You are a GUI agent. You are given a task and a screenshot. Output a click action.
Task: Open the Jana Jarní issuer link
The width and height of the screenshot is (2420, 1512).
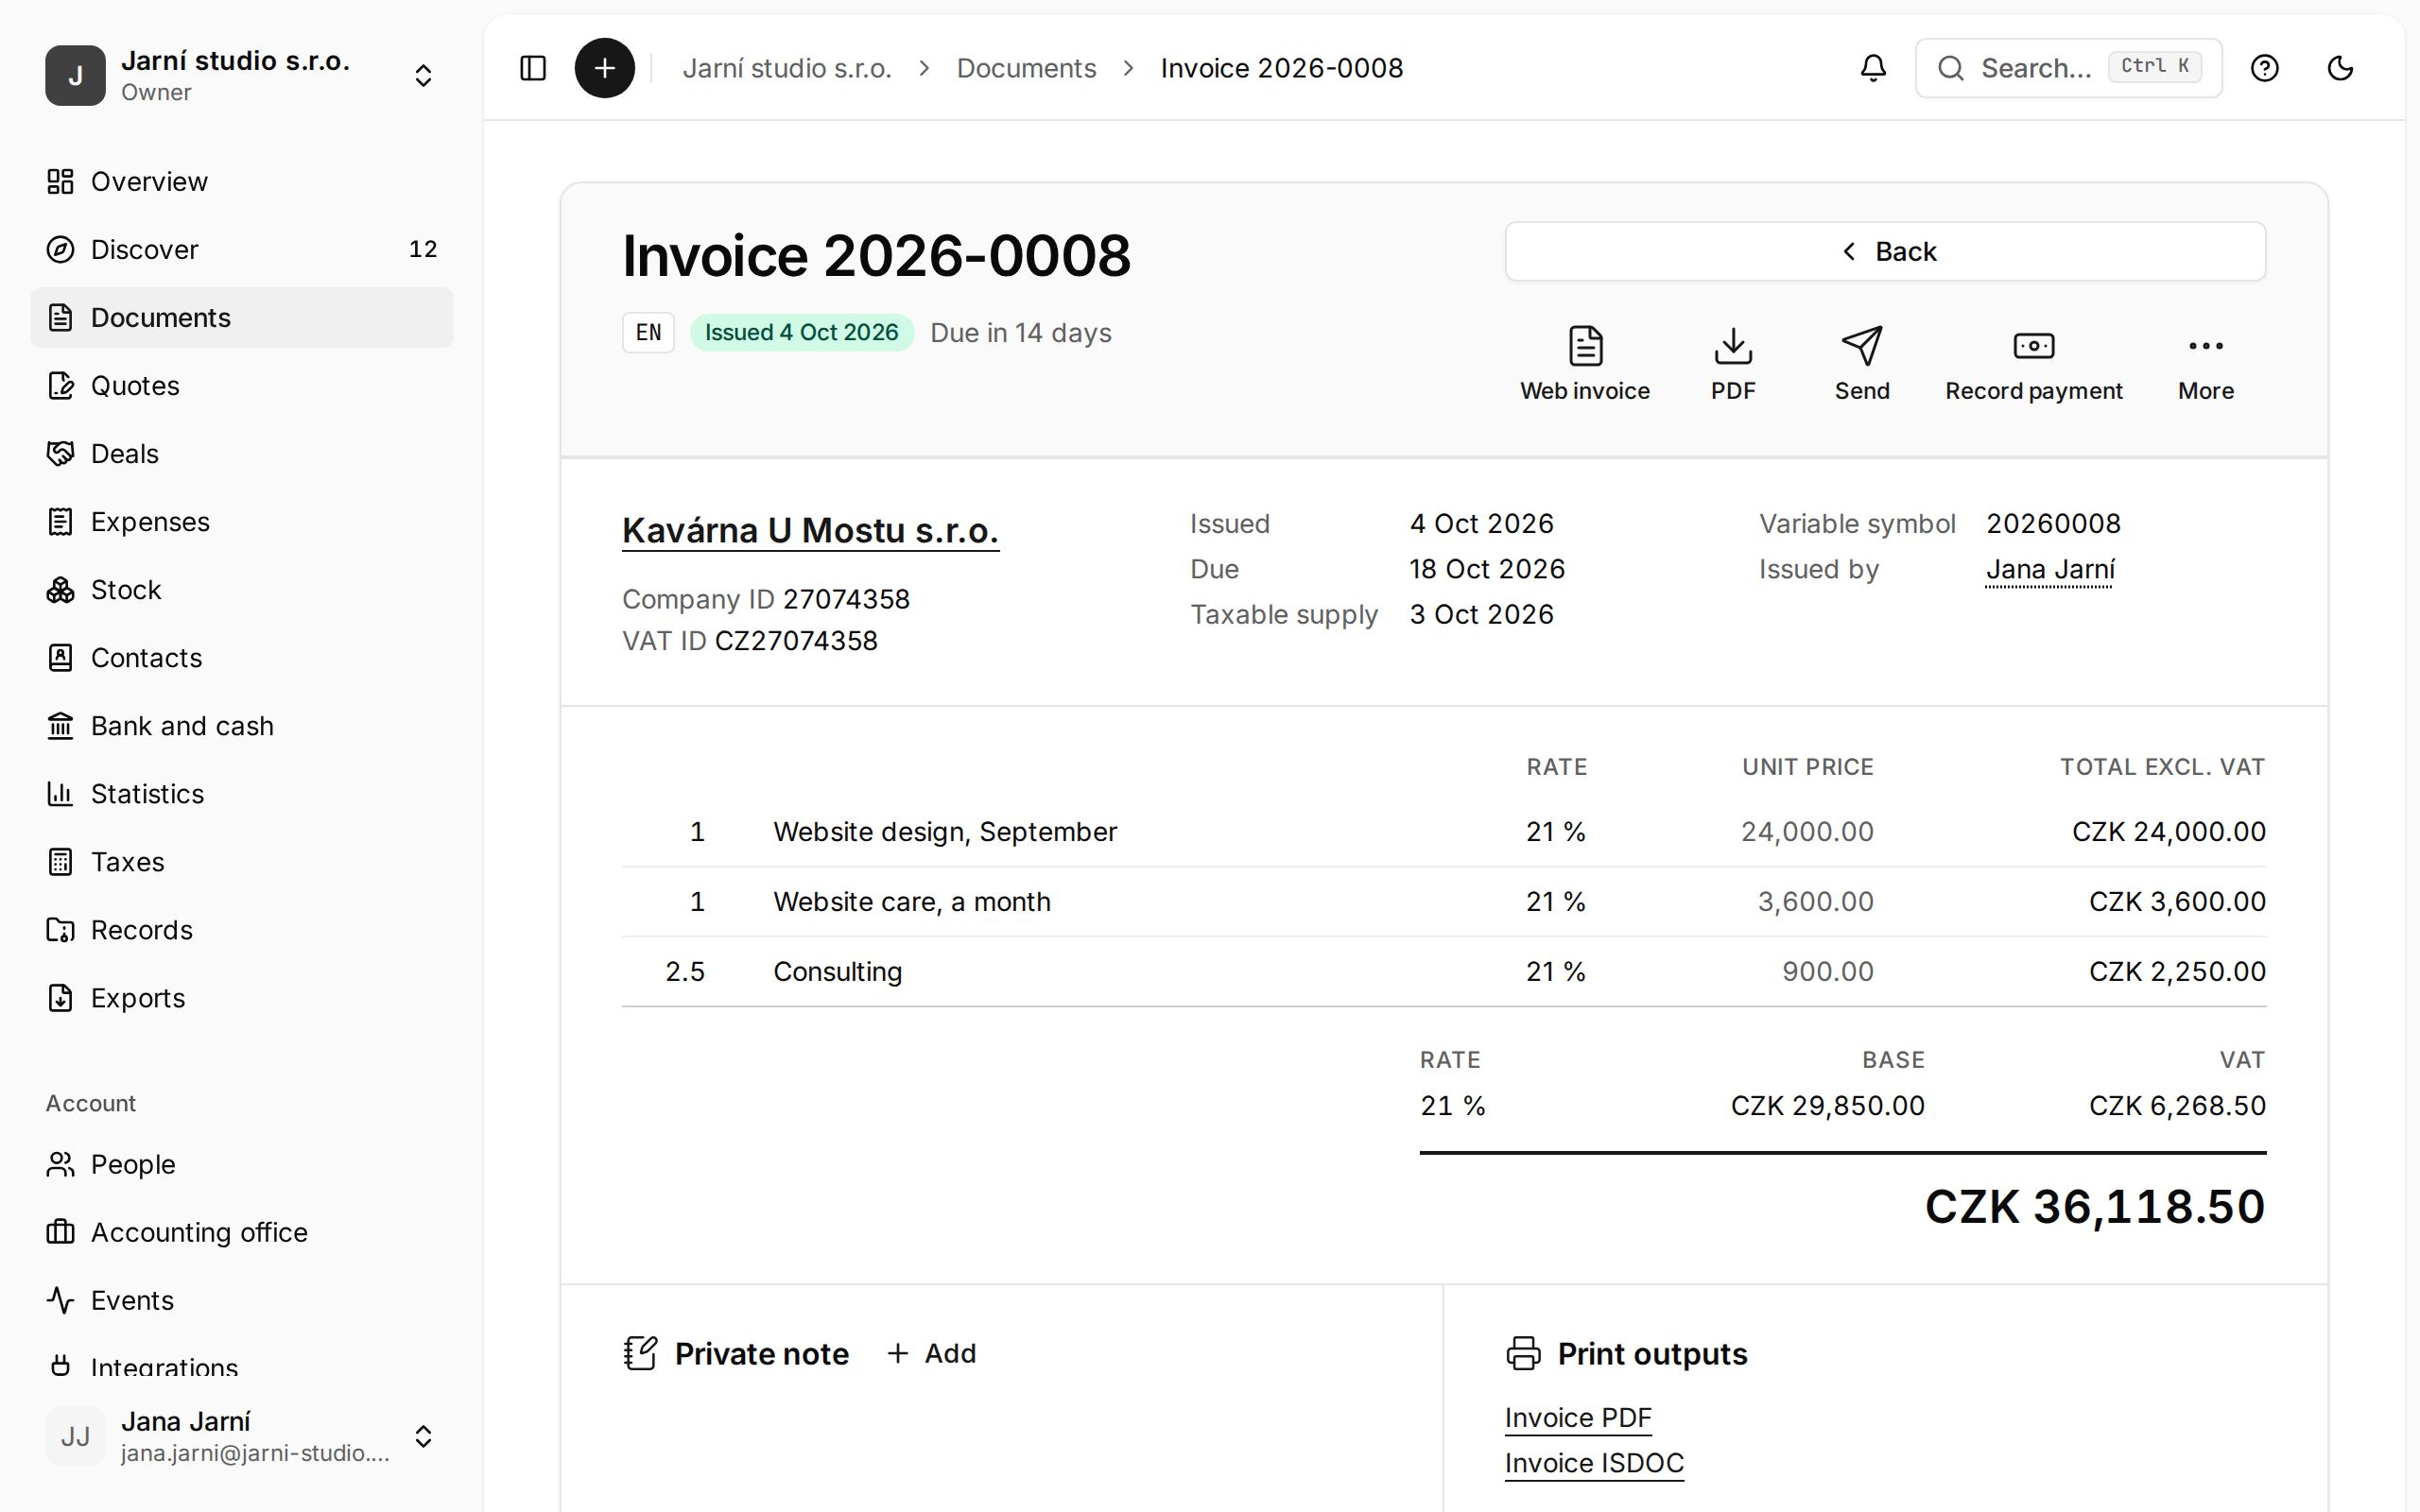click(2049, 569)
